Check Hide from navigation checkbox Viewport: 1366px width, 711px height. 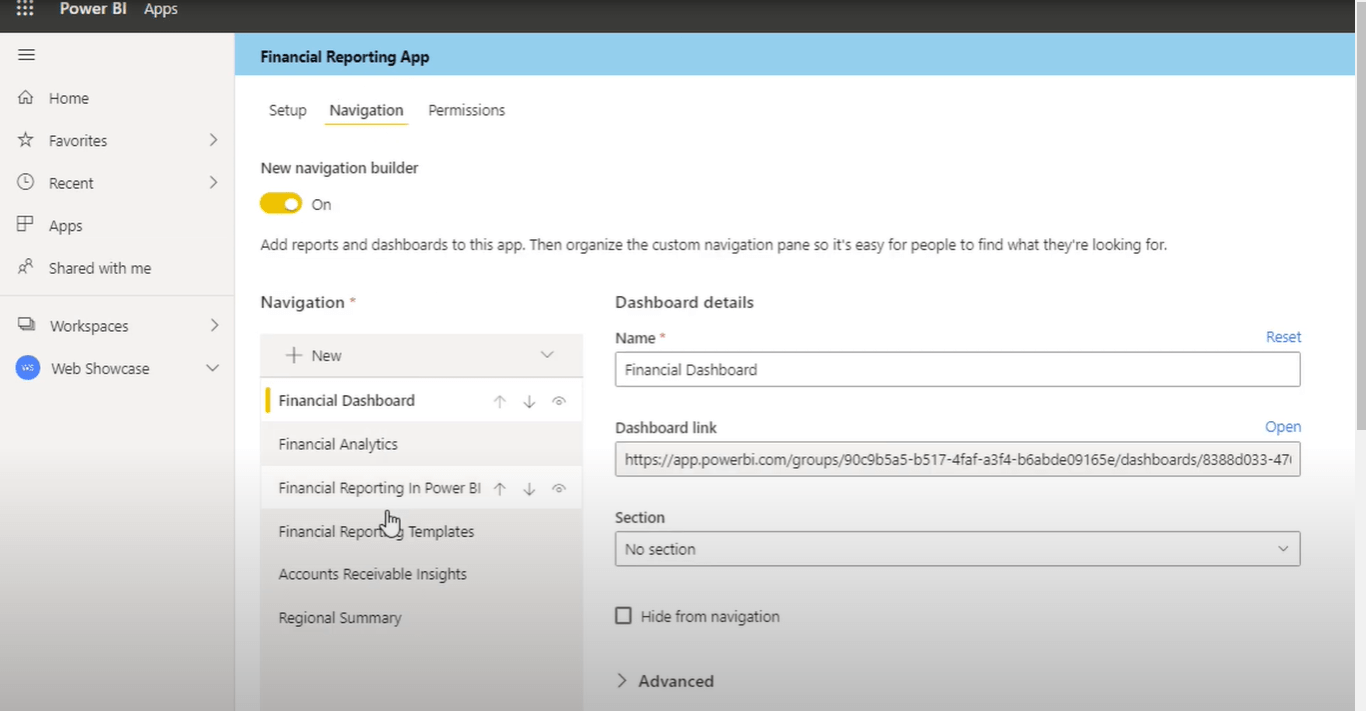click(623, 616)
